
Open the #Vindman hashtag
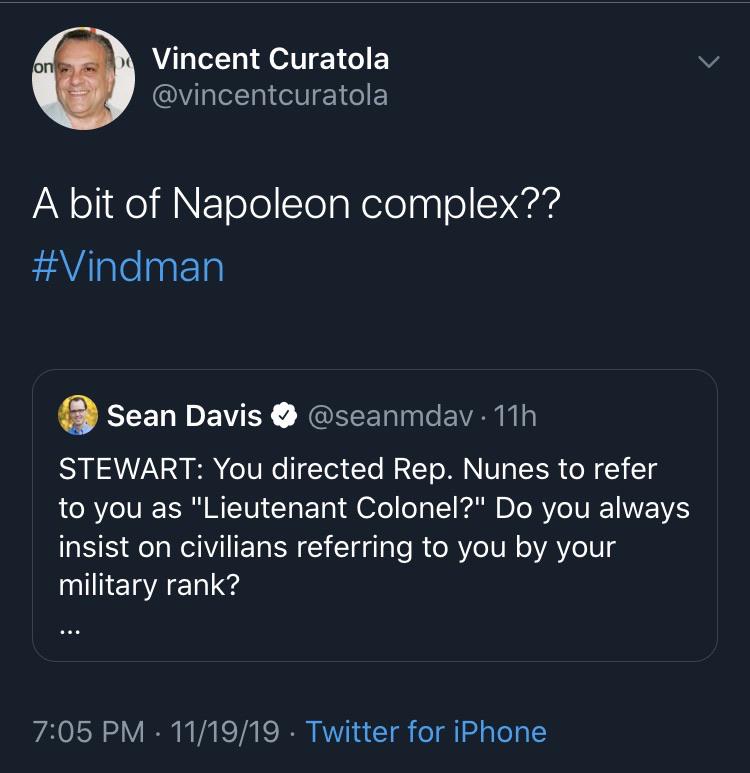[x=128, y=267]
